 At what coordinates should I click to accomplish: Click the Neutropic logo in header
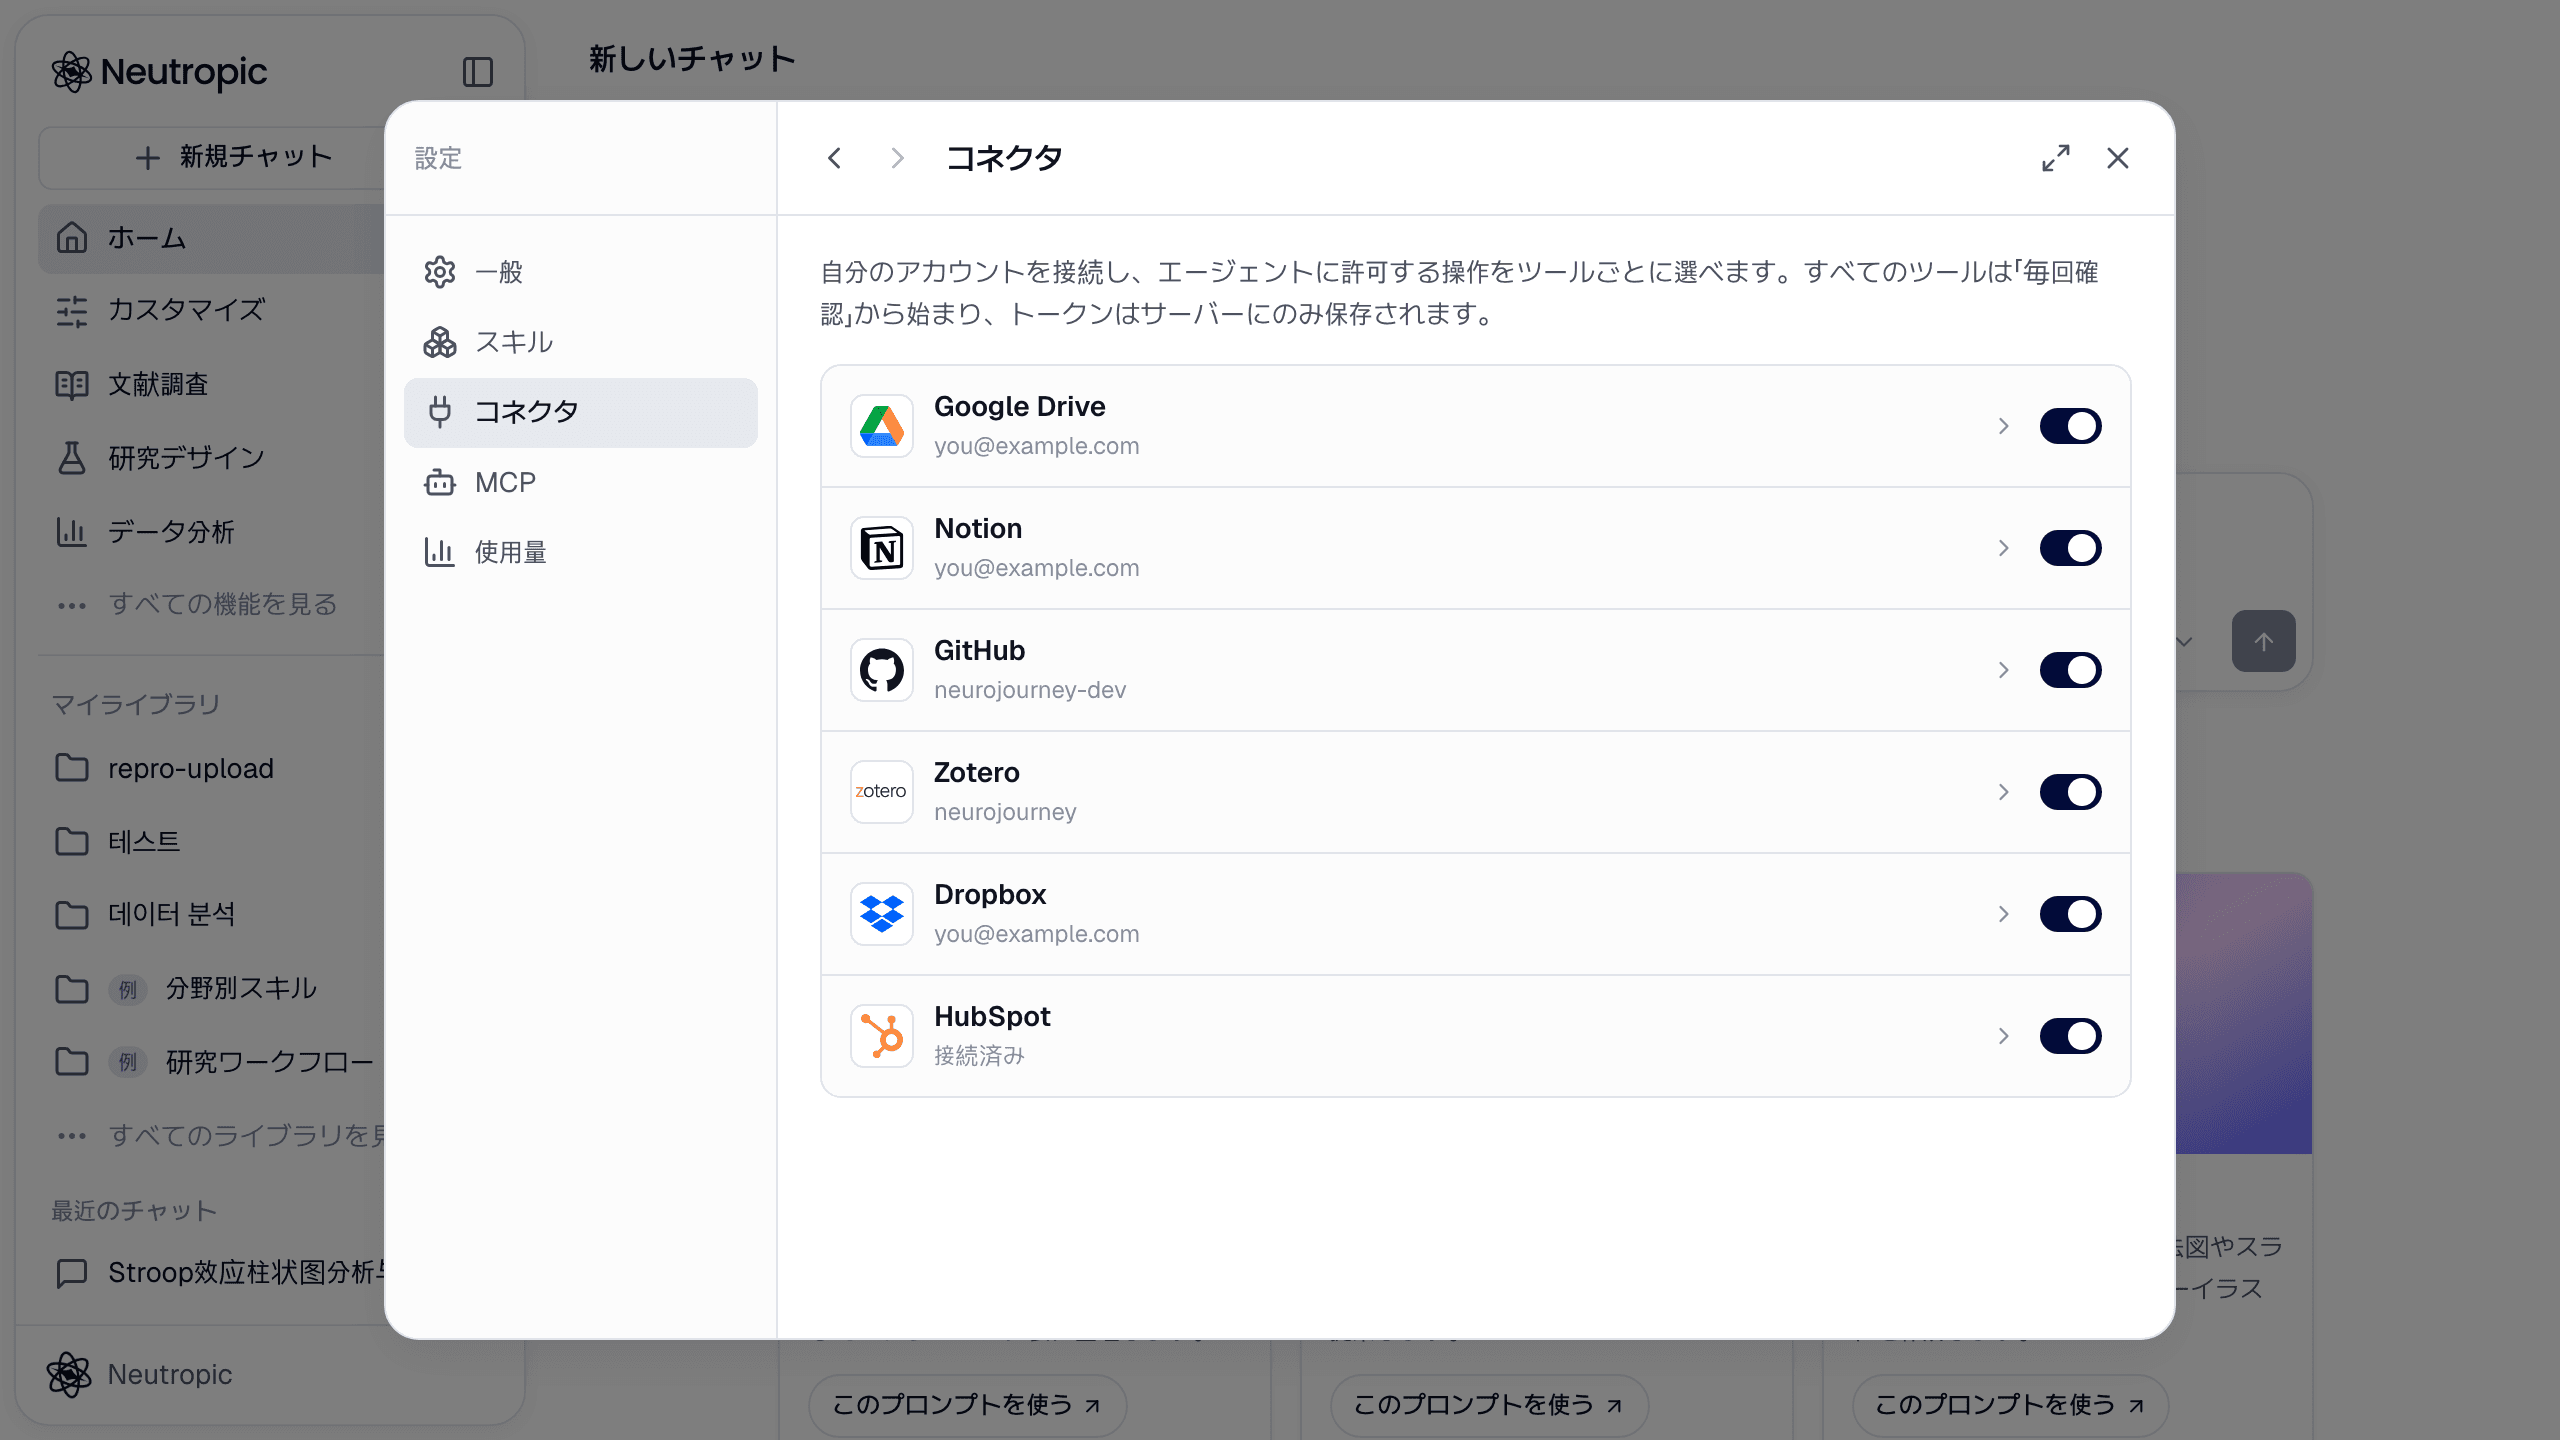[x=160, y=72]
